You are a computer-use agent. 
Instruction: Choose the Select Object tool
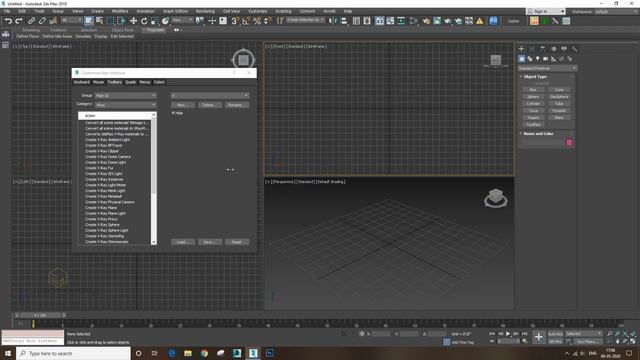point(89,21)
